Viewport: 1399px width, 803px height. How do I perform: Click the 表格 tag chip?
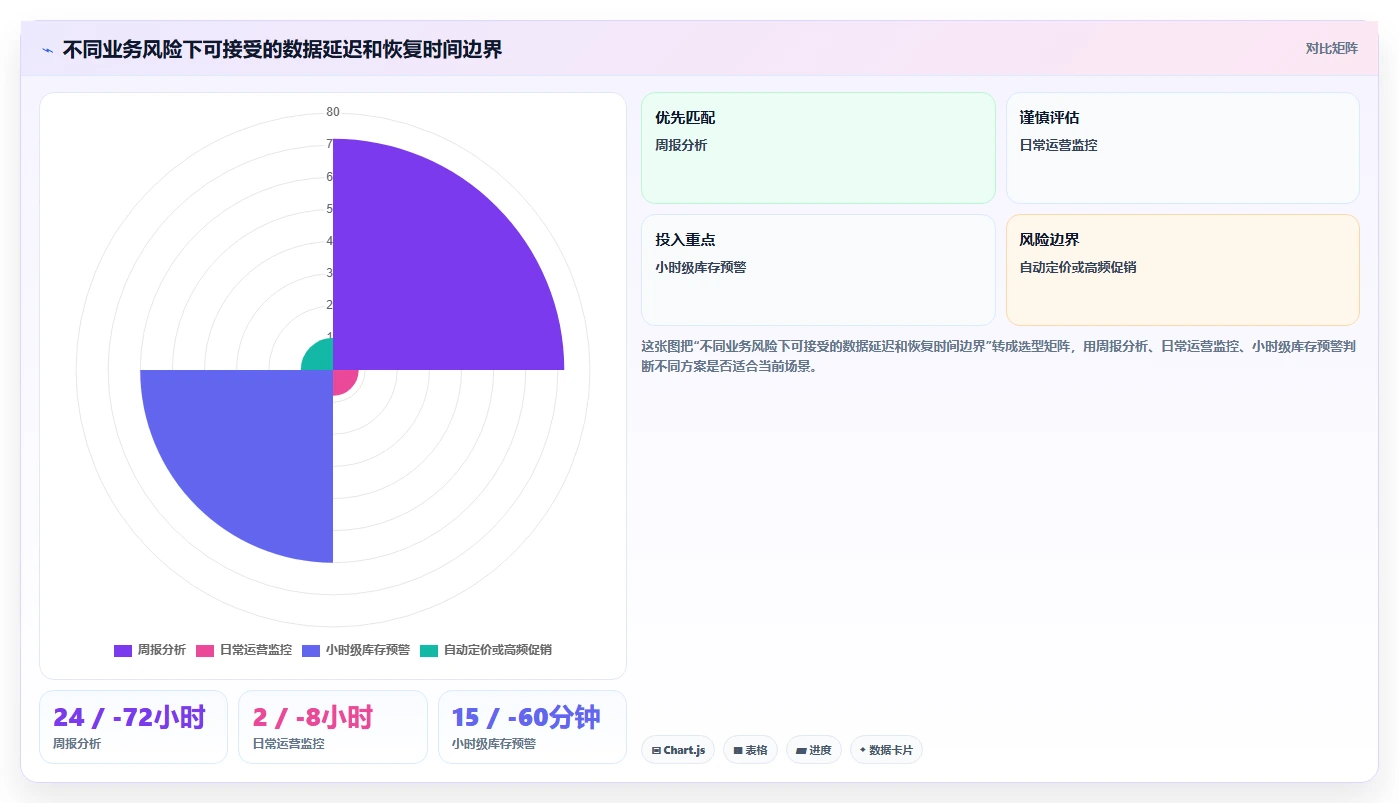tap(750, 750)
